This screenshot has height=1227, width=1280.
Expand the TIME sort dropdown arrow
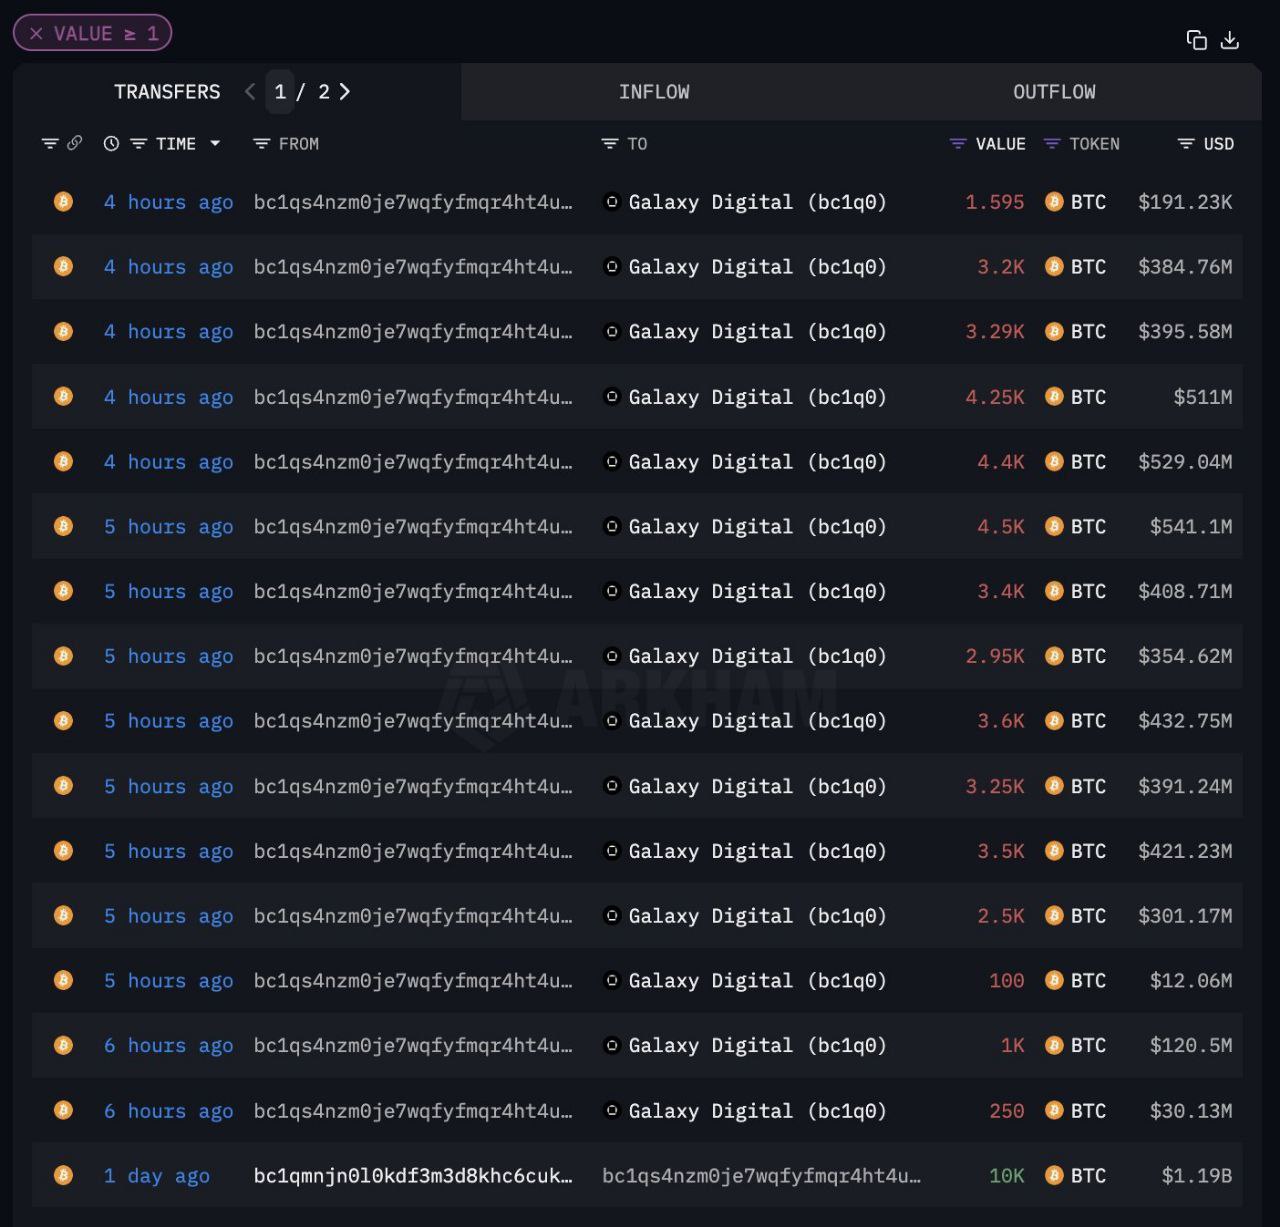click(214, 144)
